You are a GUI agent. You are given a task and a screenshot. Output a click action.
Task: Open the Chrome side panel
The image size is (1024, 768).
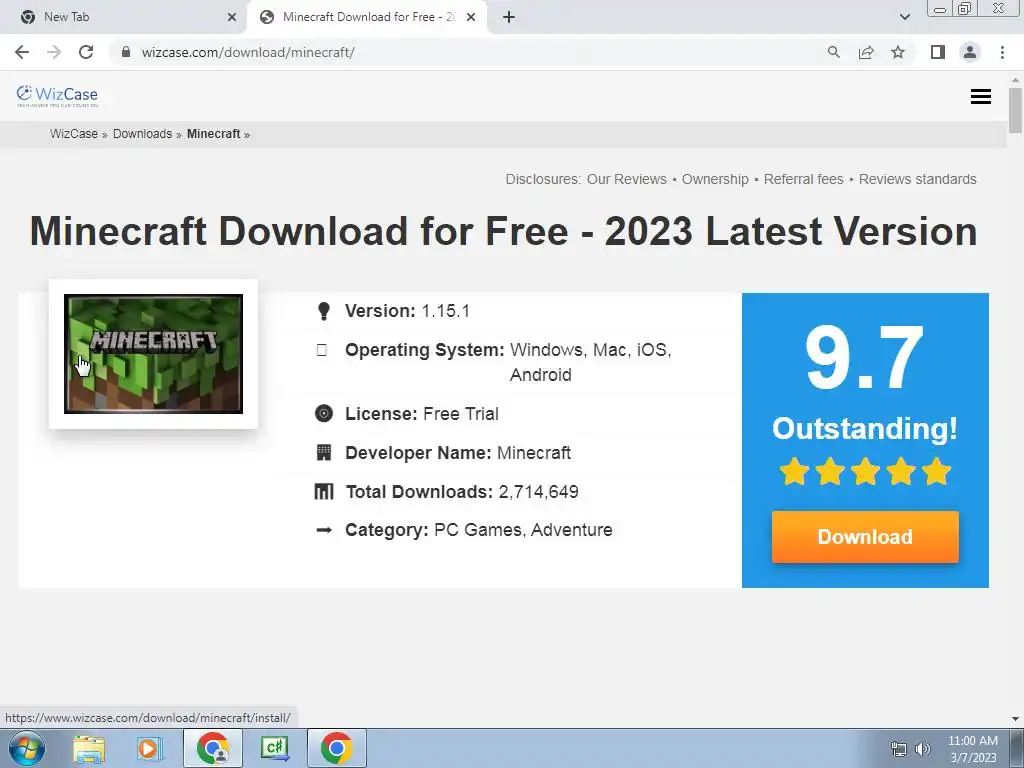point(938,52)
